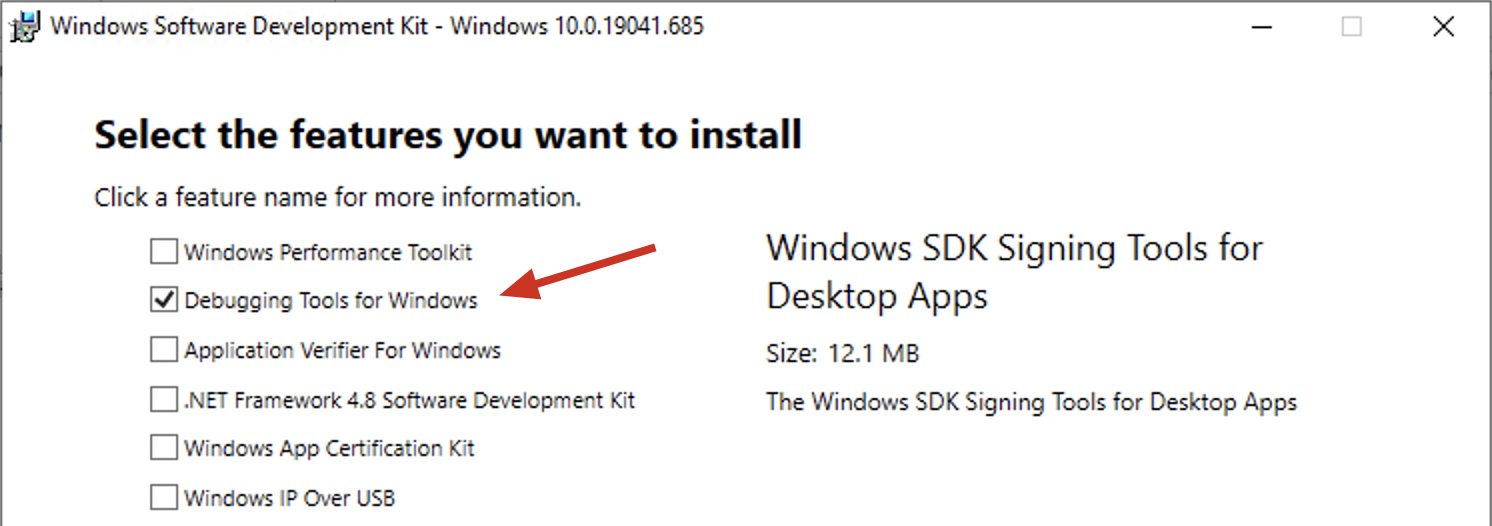Click the Size: 12.1 MB text
The height and width of the screenshot is (526, 1492).
pyautogui.click(x=843, y=353)
